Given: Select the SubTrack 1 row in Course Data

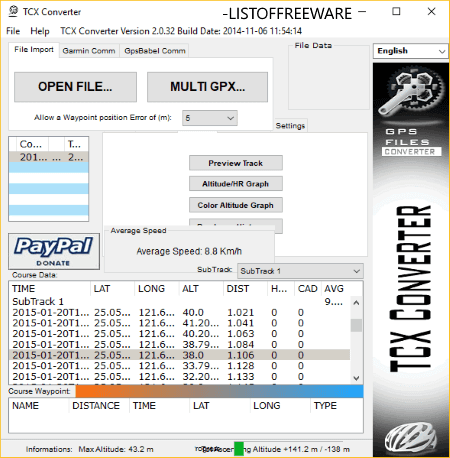Looking at the screenshot, I should 180,302.
